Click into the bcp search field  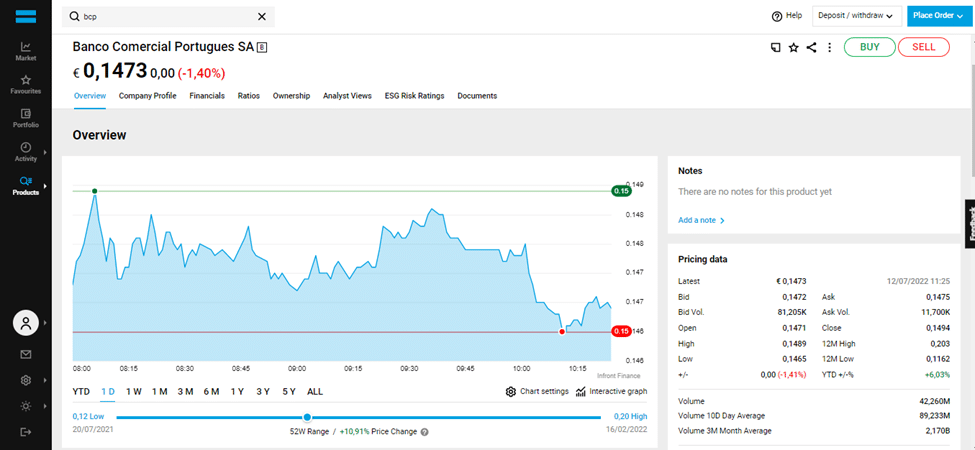click(x=168, y=17)
